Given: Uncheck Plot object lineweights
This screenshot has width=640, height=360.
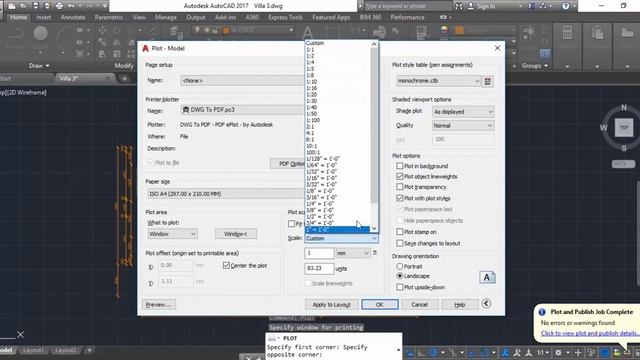Looking at the screenshot, I should click(400, 176).
